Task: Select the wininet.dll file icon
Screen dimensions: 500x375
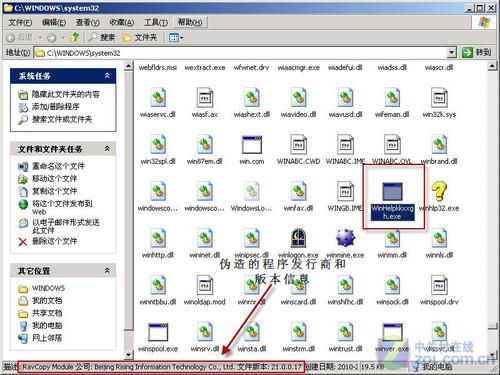Action: tap(205, 238)
